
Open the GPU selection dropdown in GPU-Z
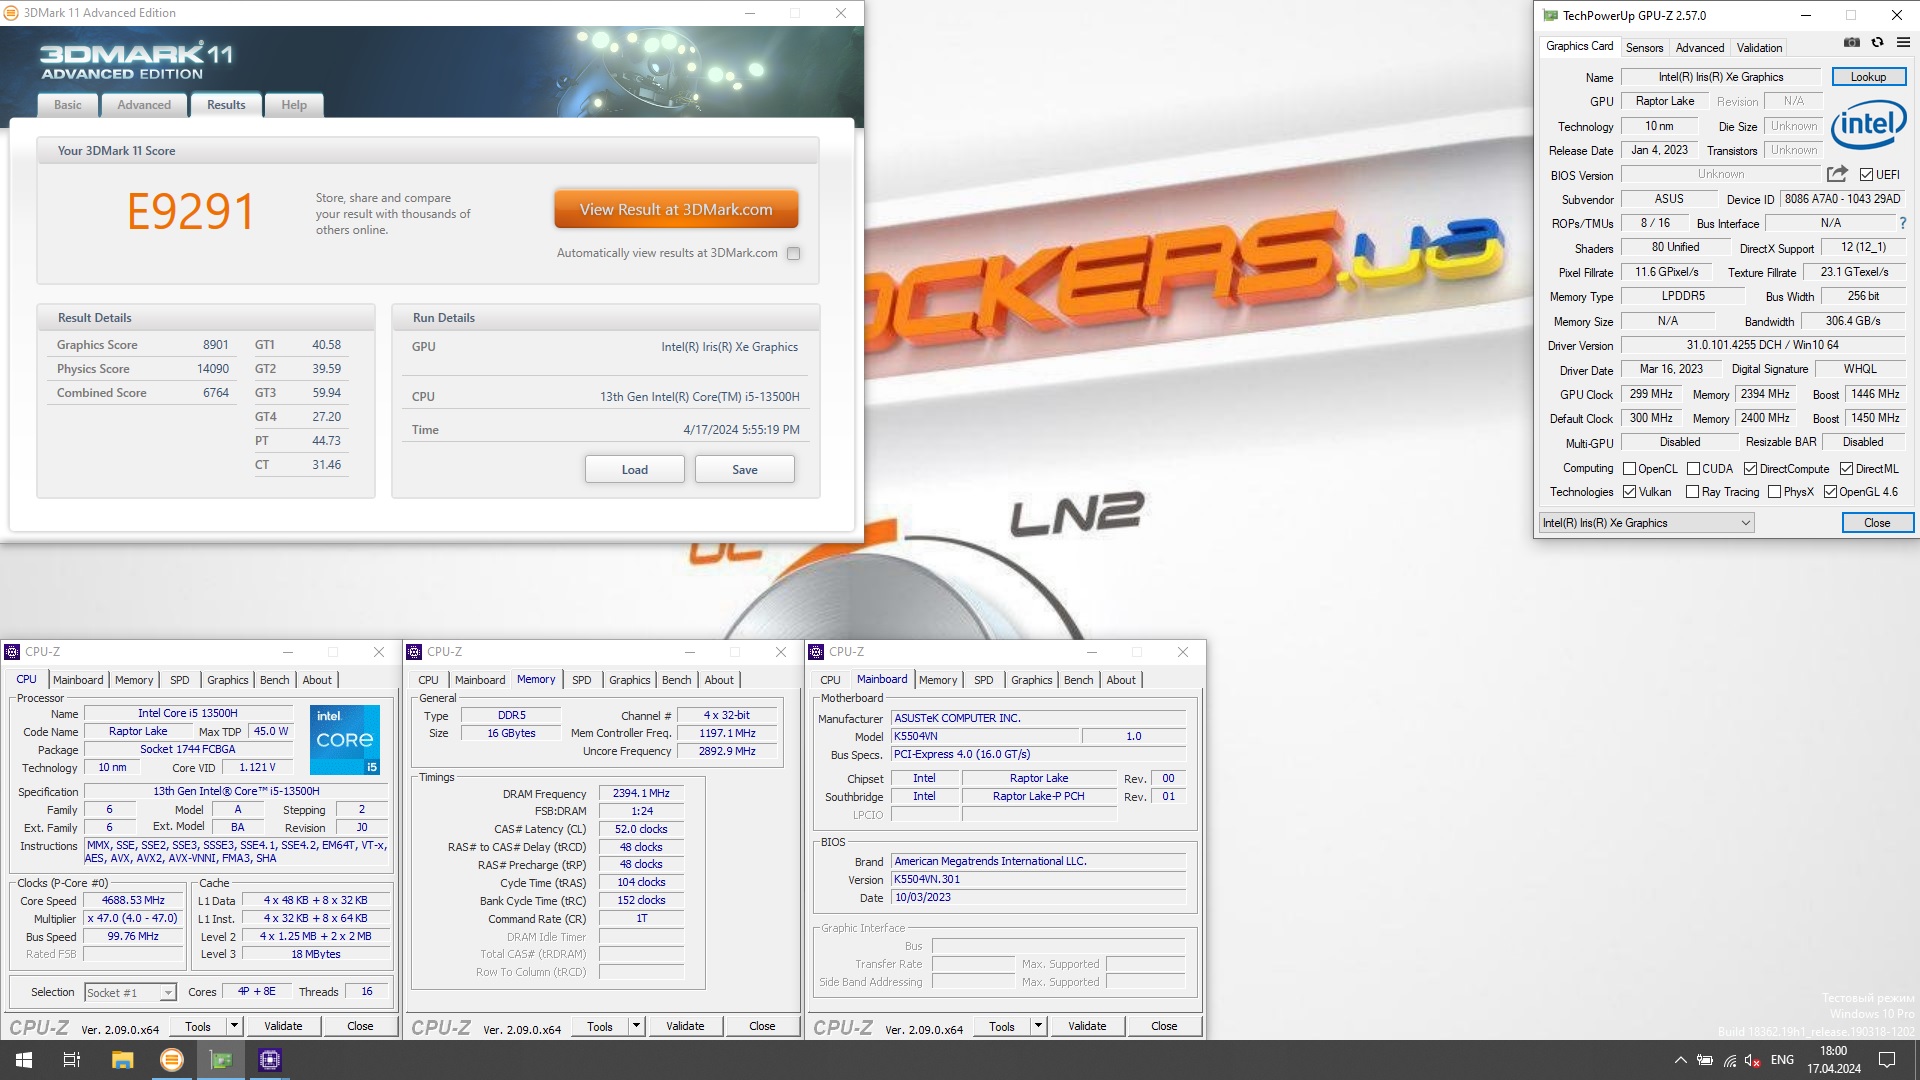pos(1646,523)
